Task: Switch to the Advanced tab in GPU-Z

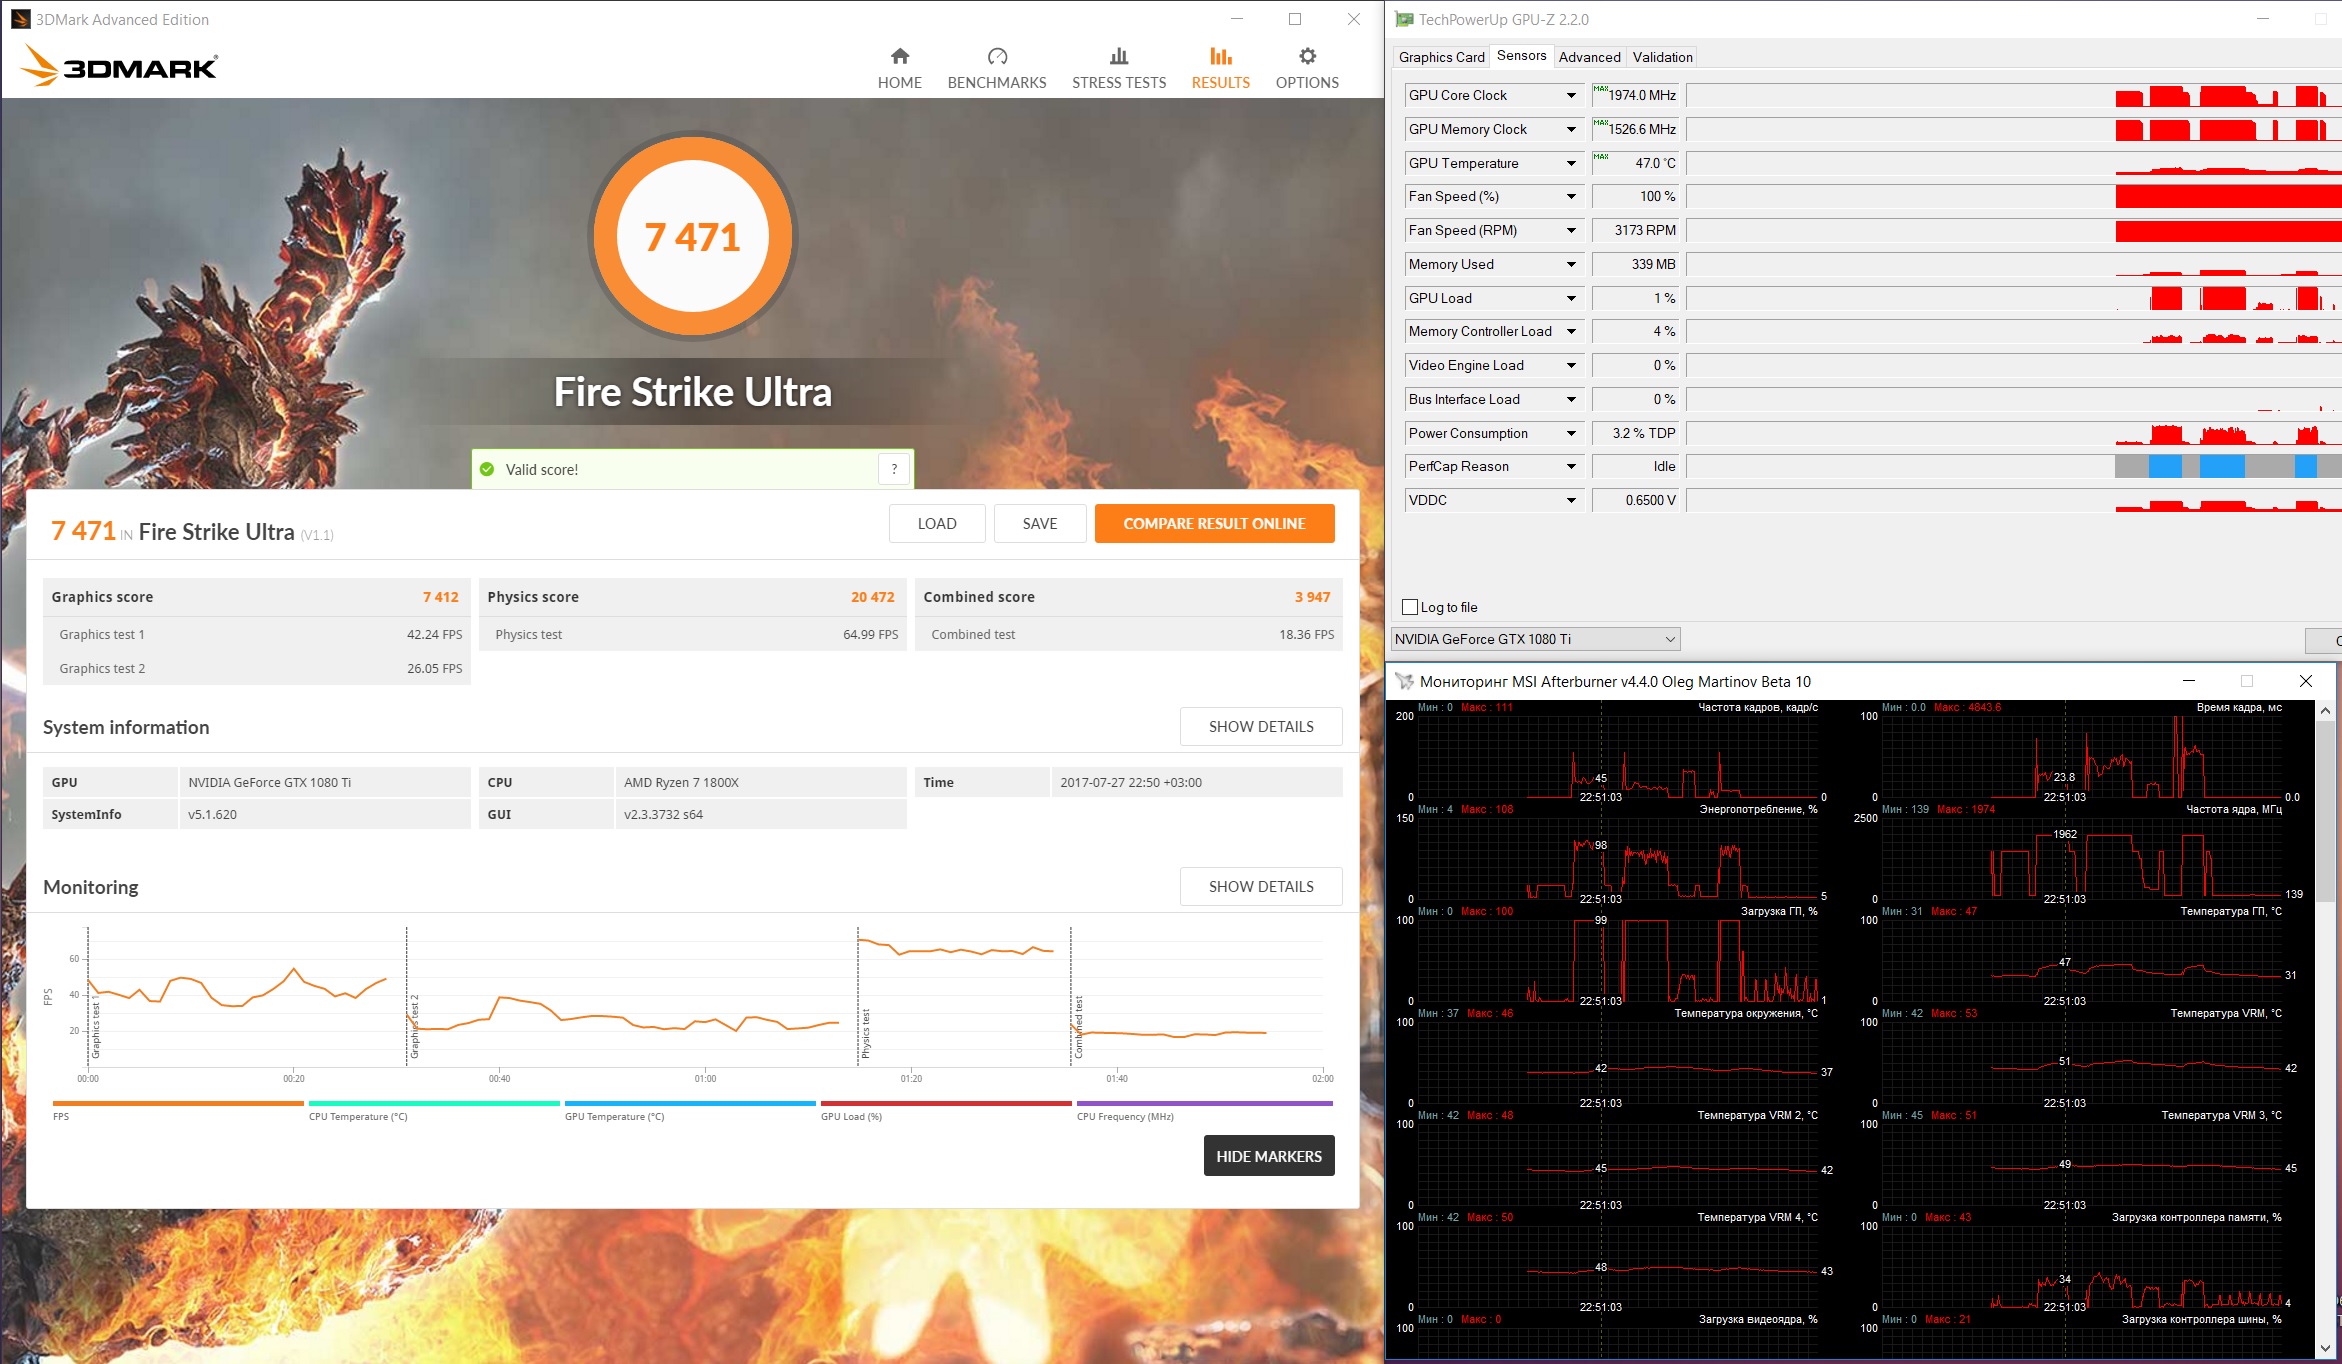Action: click(1589, 57)
